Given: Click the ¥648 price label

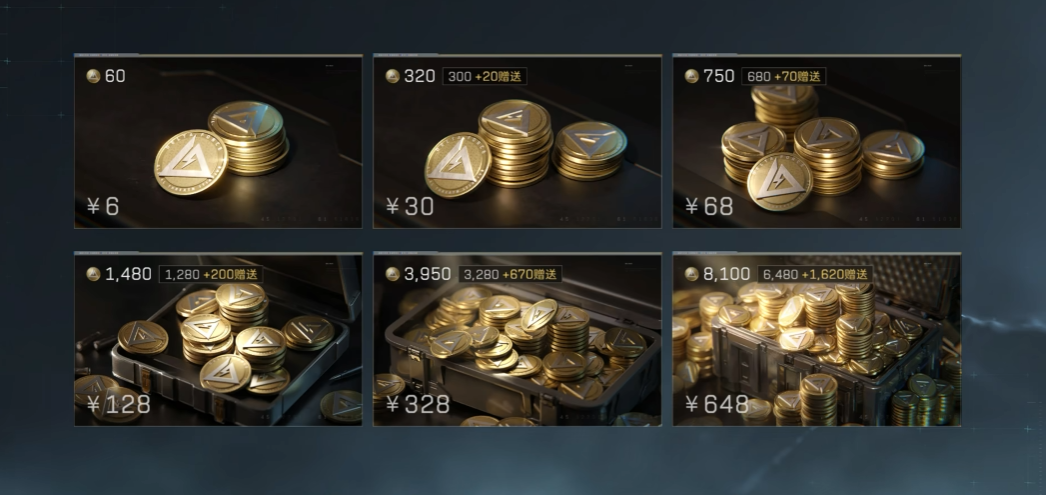Looking at the screenshot, I should (716, 404).
